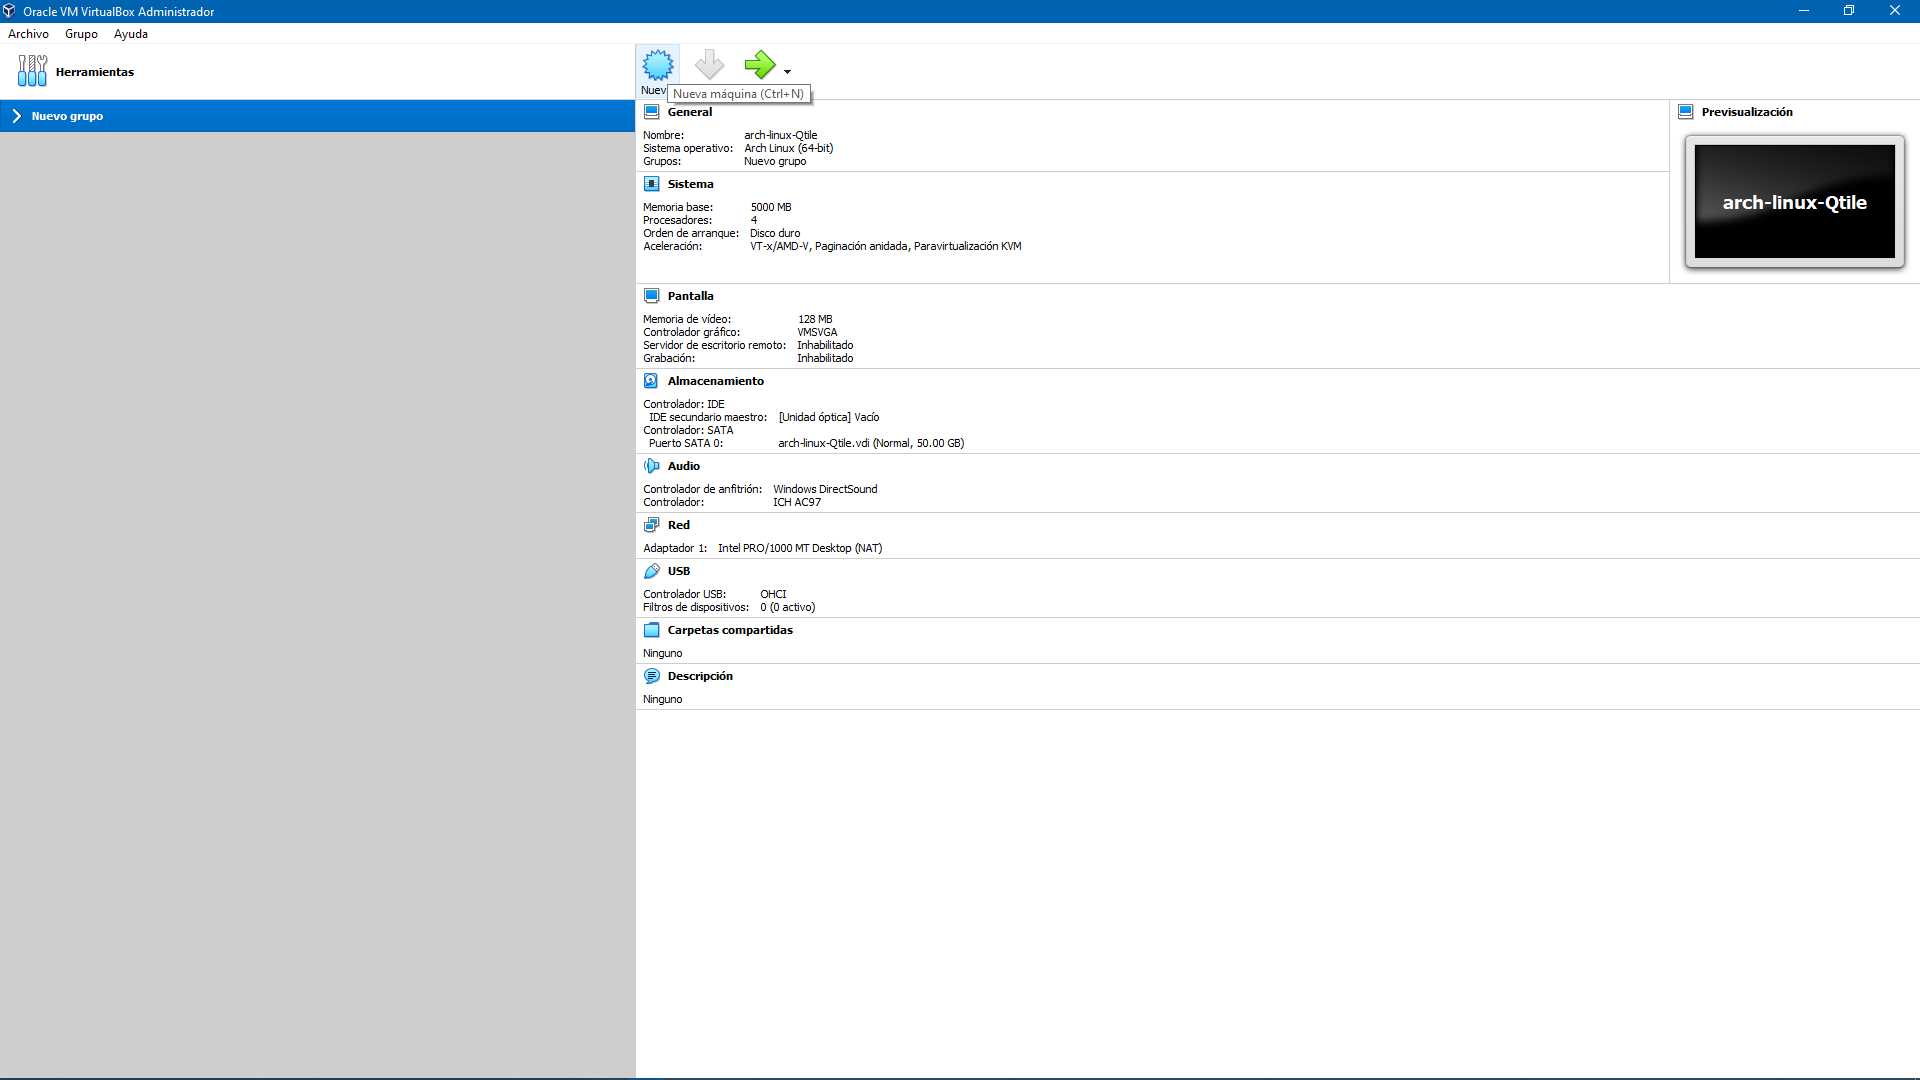Click the grey down-arrow toolbar icon
The width and height of the screenshot is (1920, 1080).
click(709, 65)
